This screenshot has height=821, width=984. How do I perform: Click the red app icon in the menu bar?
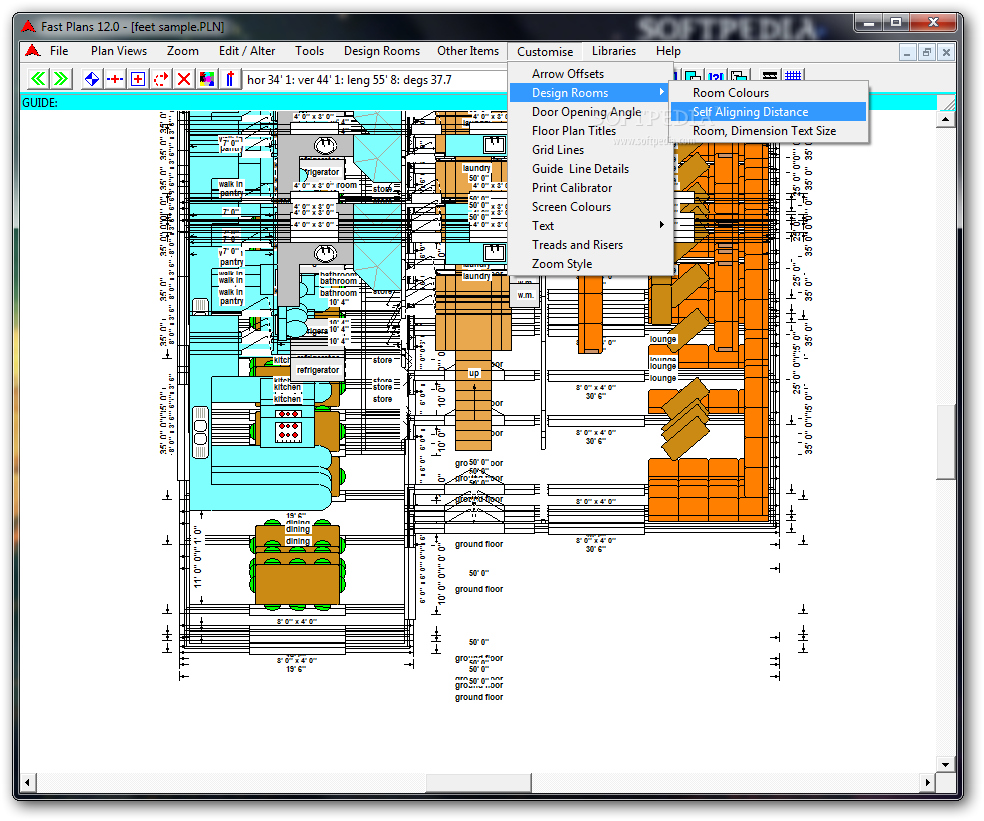pos(33,51)
